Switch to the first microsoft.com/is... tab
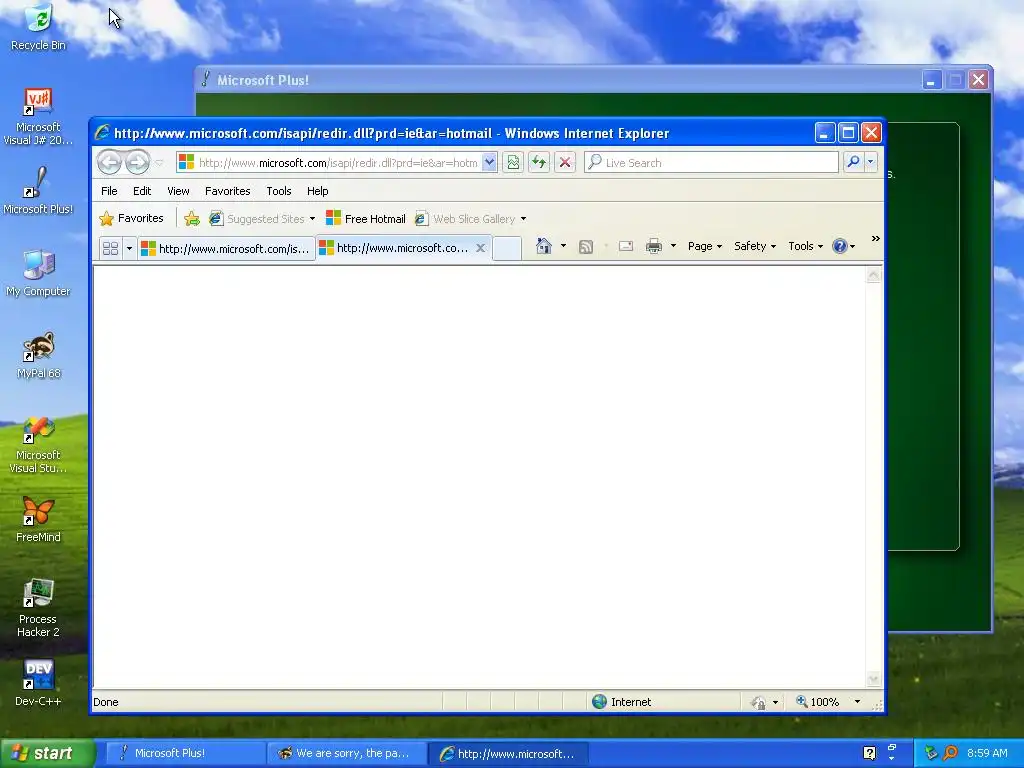 pyautogui.click(x=226, y=249)
